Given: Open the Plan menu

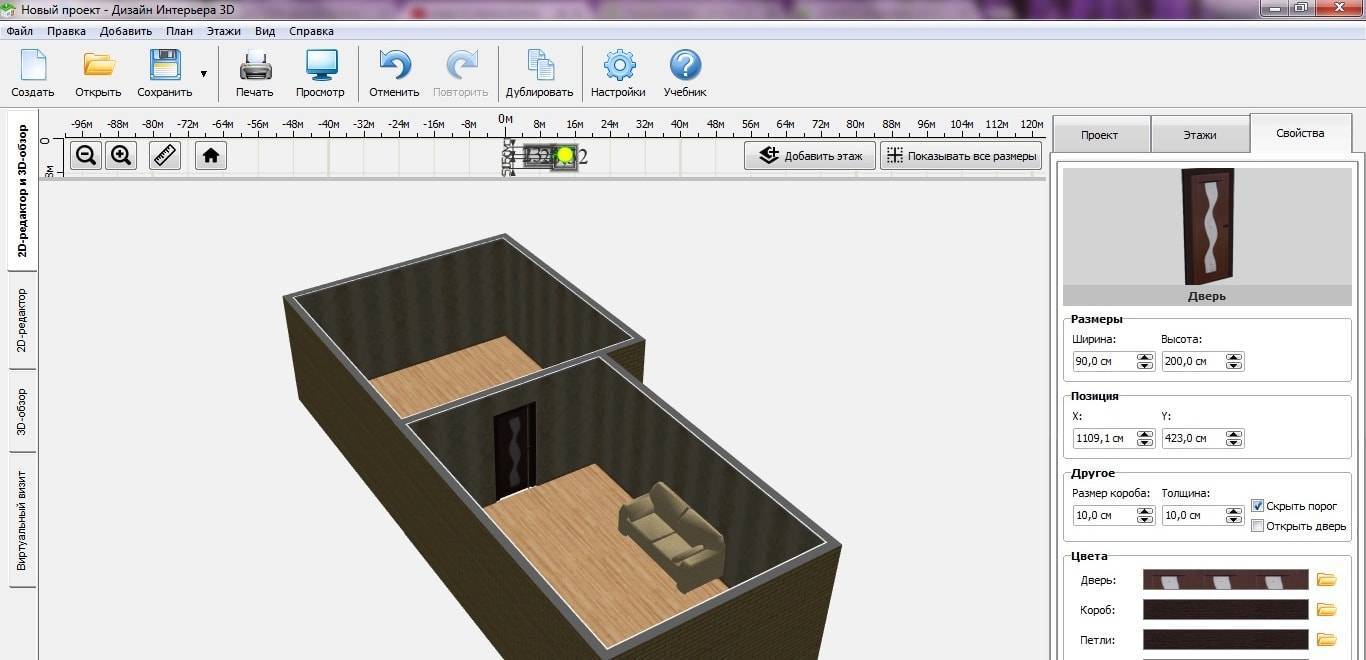Looking at the screenshot, I should (x=180, y=31).
